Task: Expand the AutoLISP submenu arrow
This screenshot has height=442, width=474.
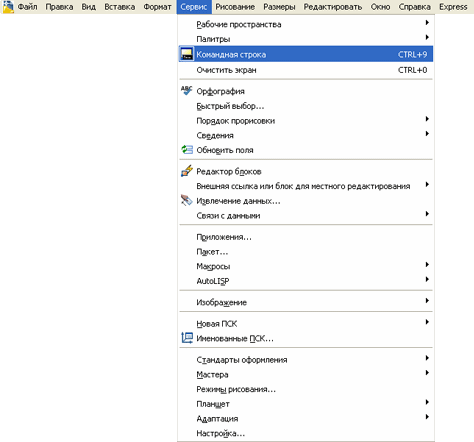Action: (x=427, y=279)
